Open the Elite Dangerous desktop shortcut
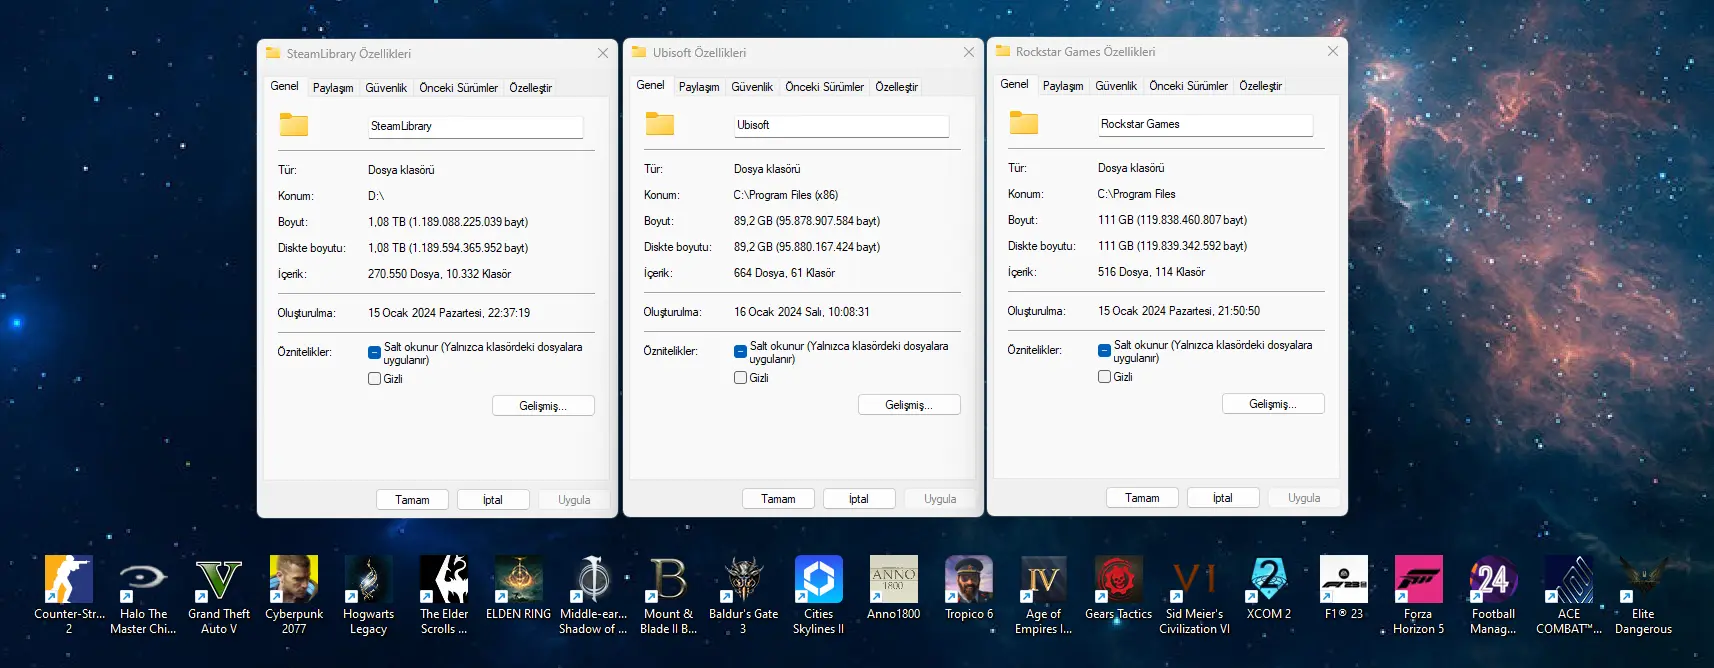Screen dimensions: 1714x668 pos(1643,595)
